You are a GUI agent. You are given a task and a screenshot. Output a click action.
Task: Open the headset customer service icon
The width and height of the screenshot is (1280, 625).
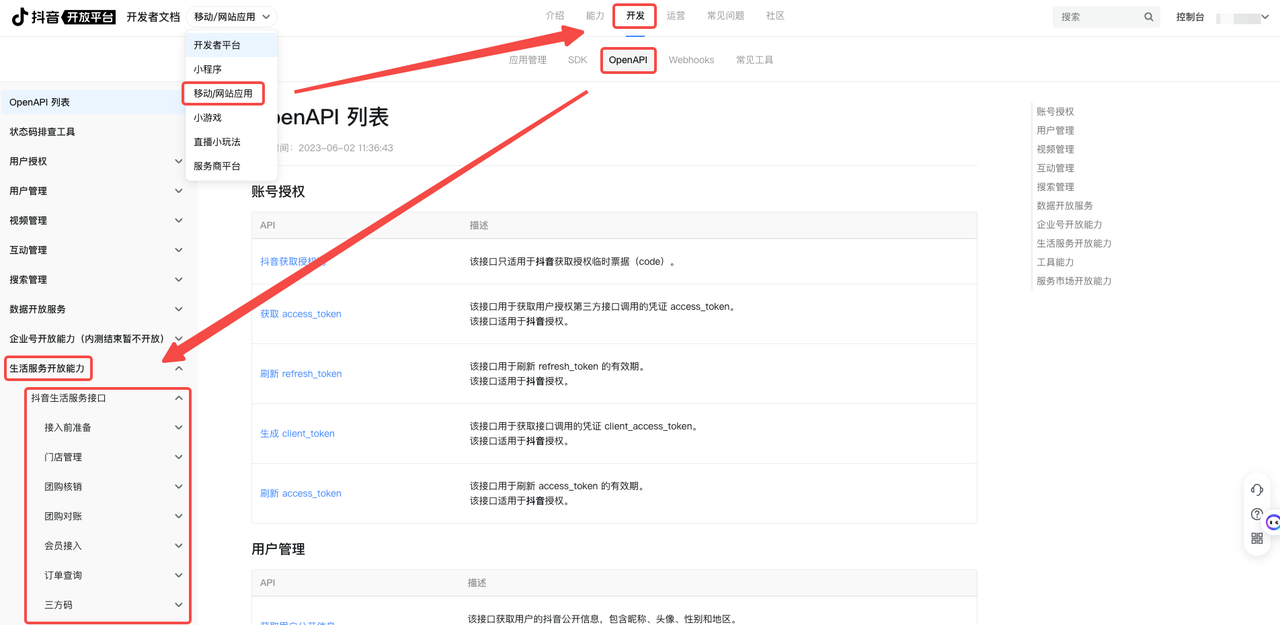coord(1257,490)
